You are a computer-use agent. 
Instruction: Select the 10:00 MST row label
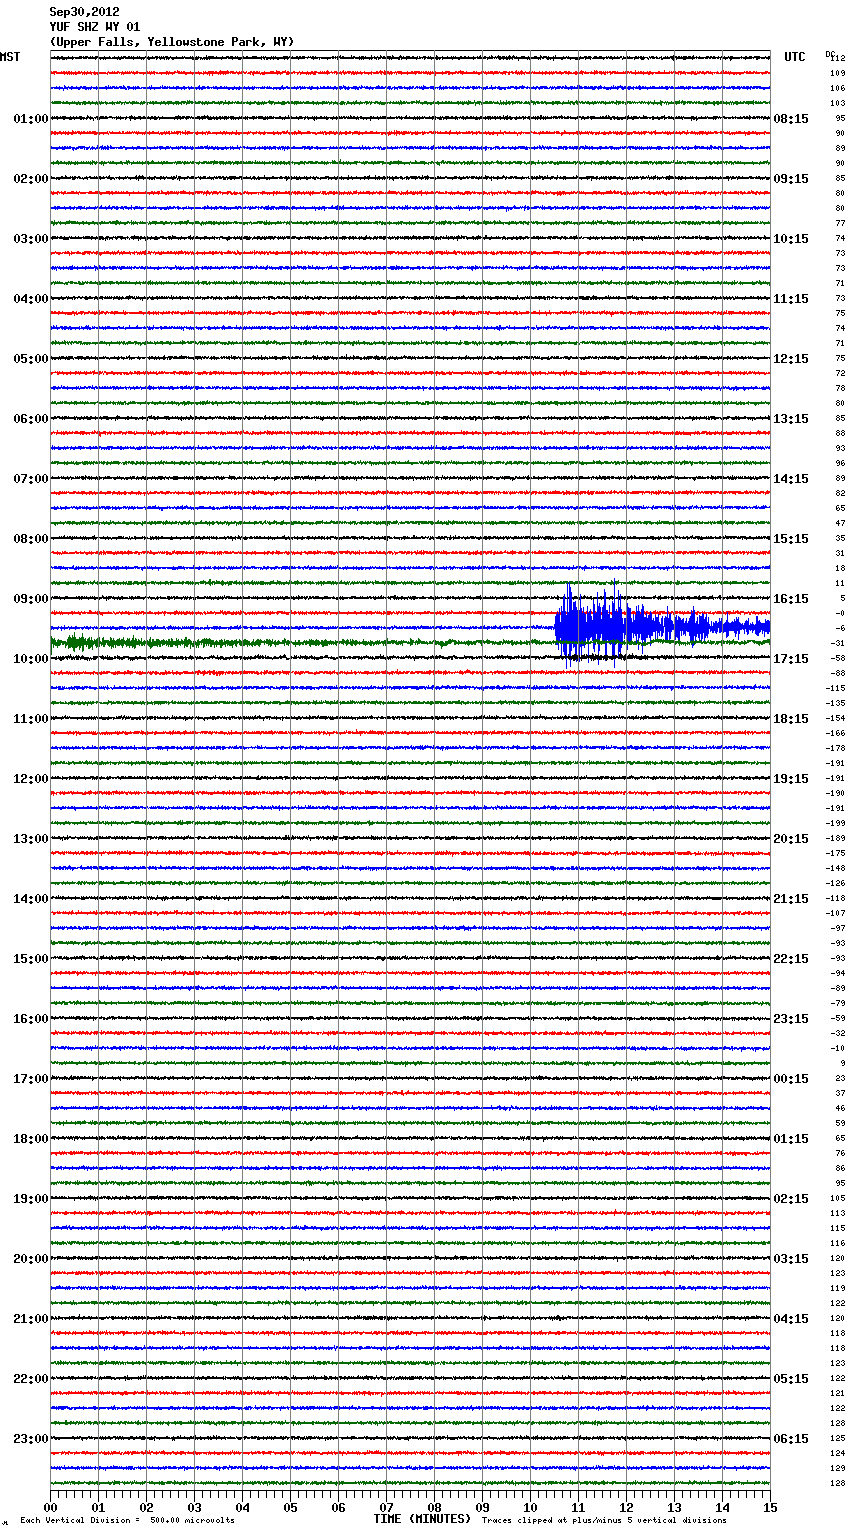(x=31, y=659)
